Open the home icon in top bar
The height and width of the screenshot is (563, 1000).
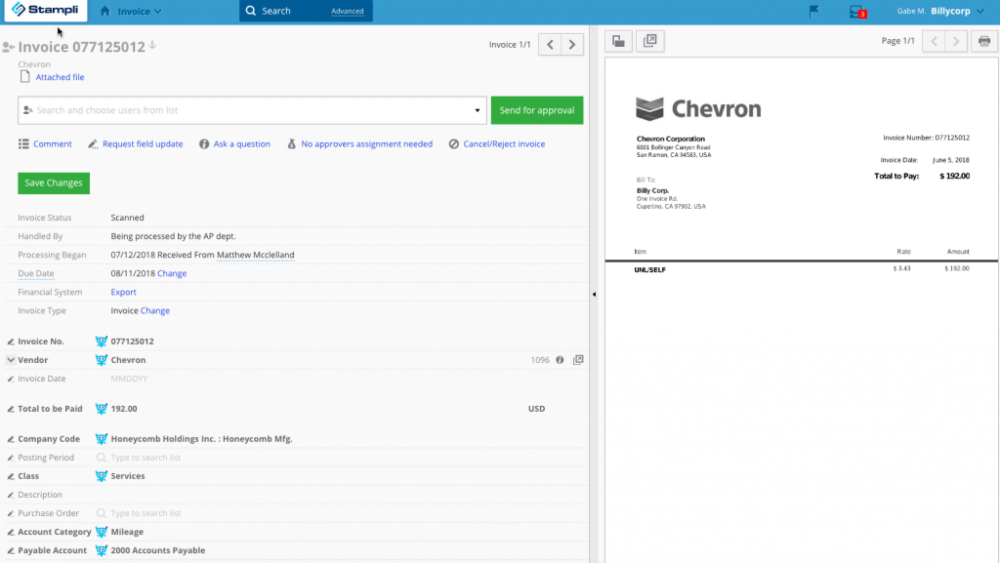point(105,11)
